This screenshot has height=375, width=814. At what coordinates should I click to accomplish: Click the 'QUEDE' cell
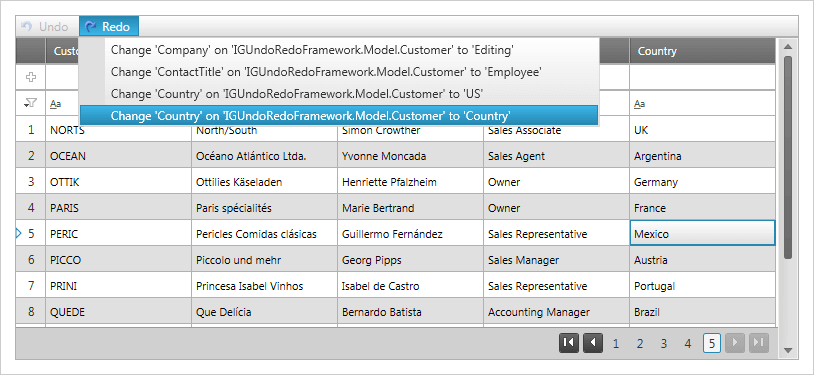click(x=118, y=312)
